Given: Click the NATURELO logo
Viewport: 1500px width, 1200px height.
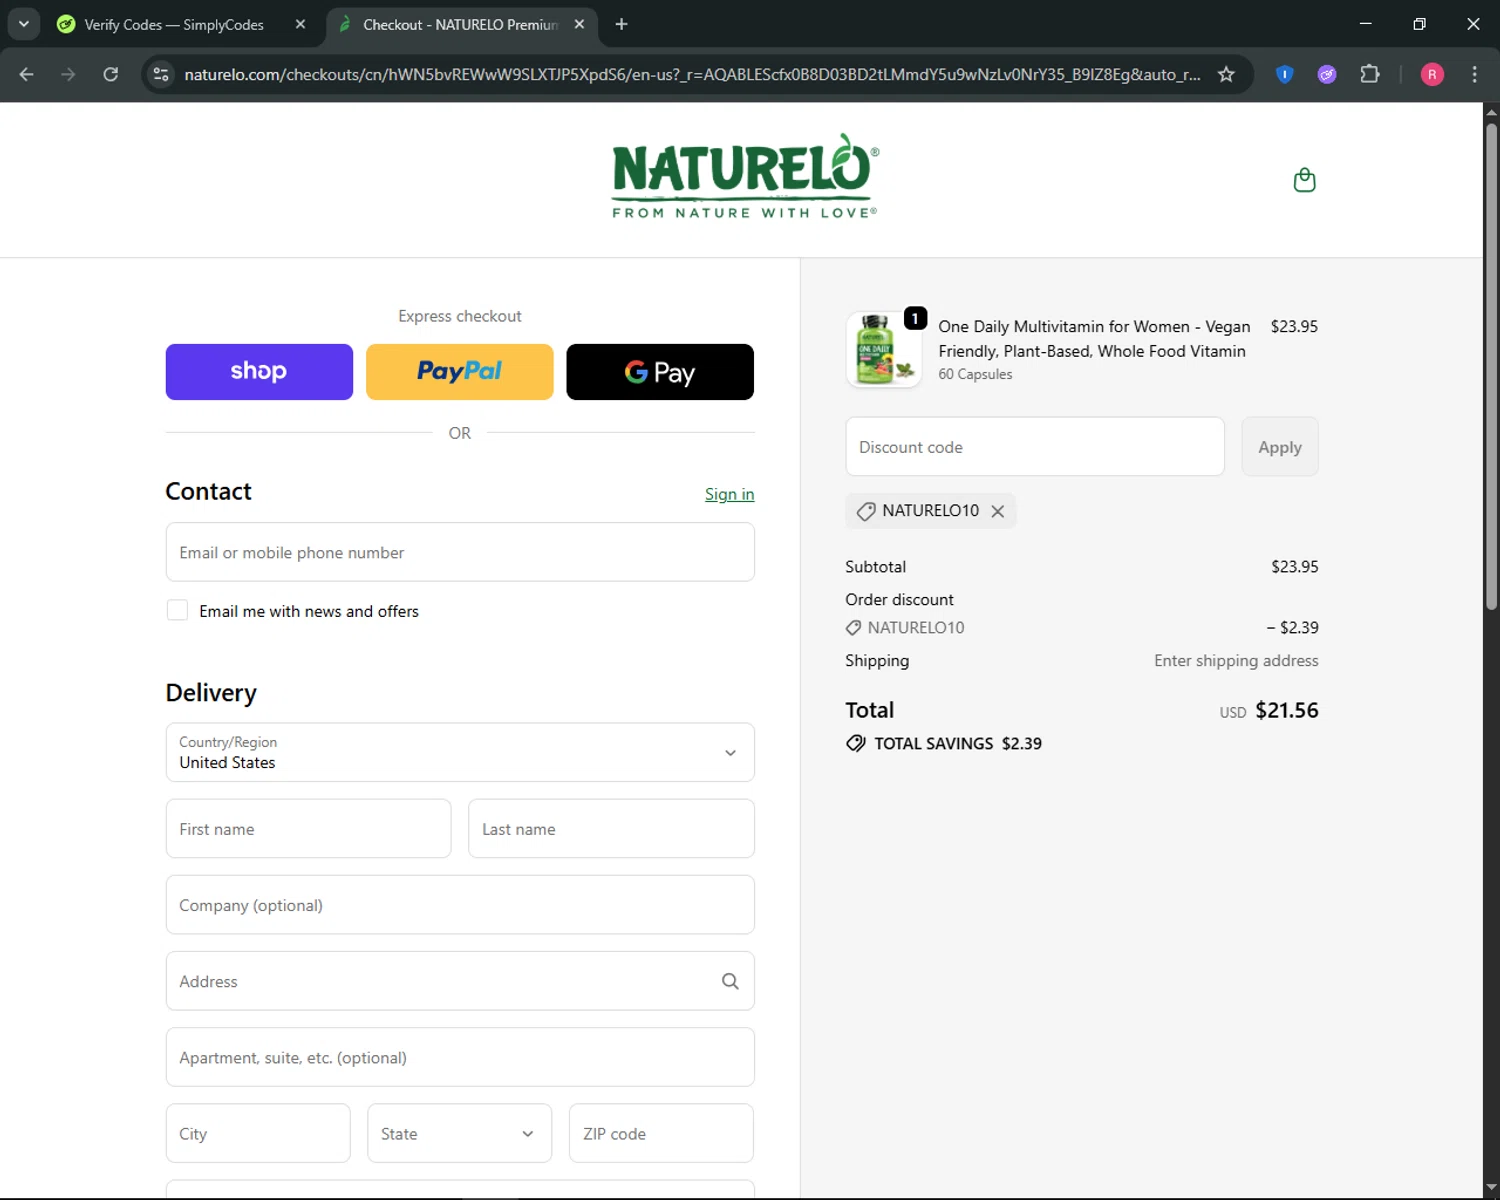Looking at the screenshot, I should pyautogui.click(x=745, y=176).
